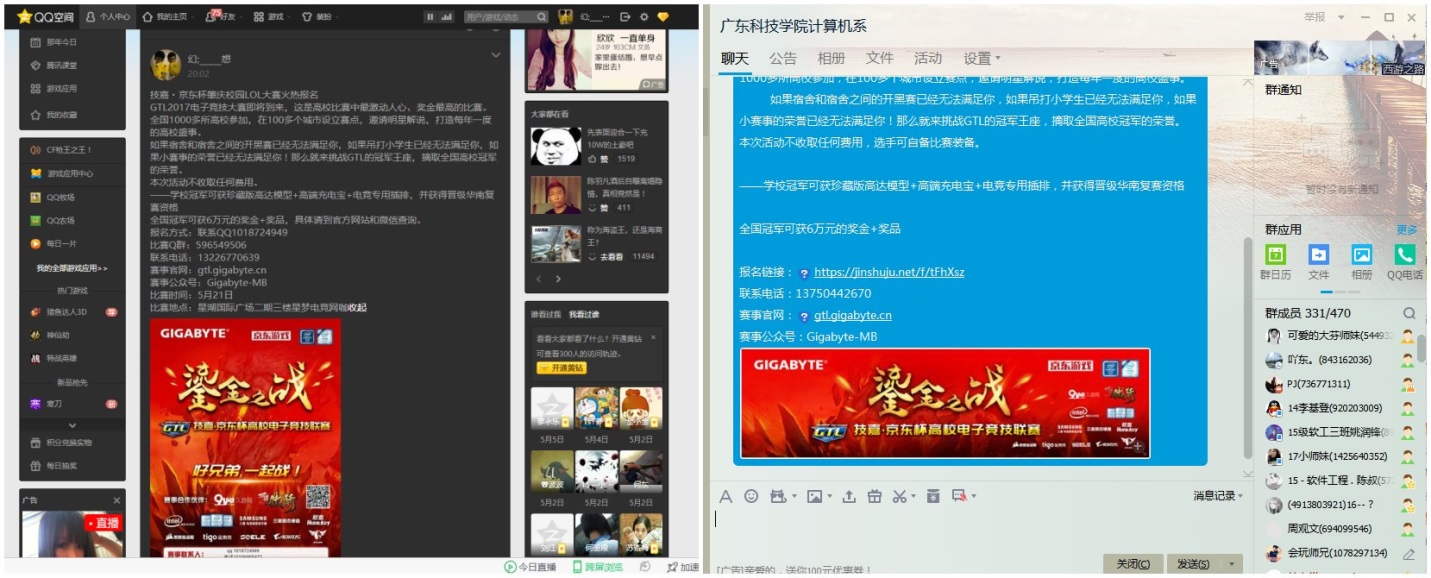Open 积分兑换实物 in the sidebar
1431x578 pixels.
[61, 442]
